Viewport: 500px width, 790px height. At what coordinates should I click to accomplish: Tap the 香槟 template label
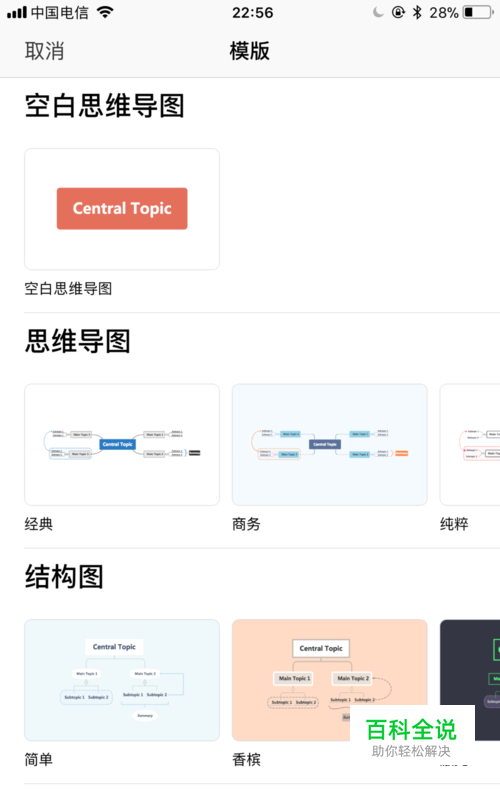pyautogui.click(x=246, y=759)
